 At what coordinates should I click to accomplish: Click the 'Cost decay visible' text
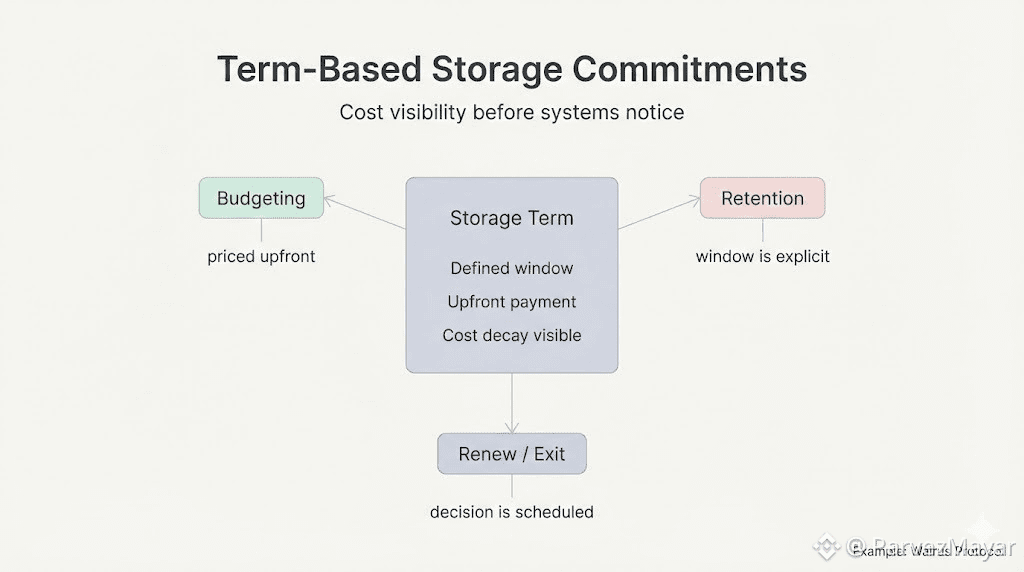pos(512,336)
